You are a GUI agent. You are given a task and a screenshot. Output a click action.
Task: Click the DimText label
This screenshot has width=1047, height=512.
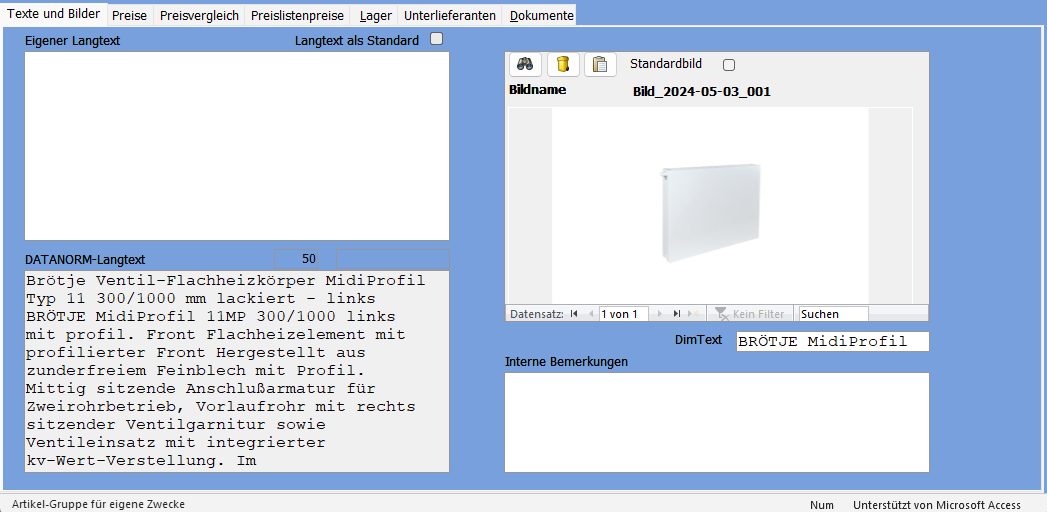[x=698, y=339]
